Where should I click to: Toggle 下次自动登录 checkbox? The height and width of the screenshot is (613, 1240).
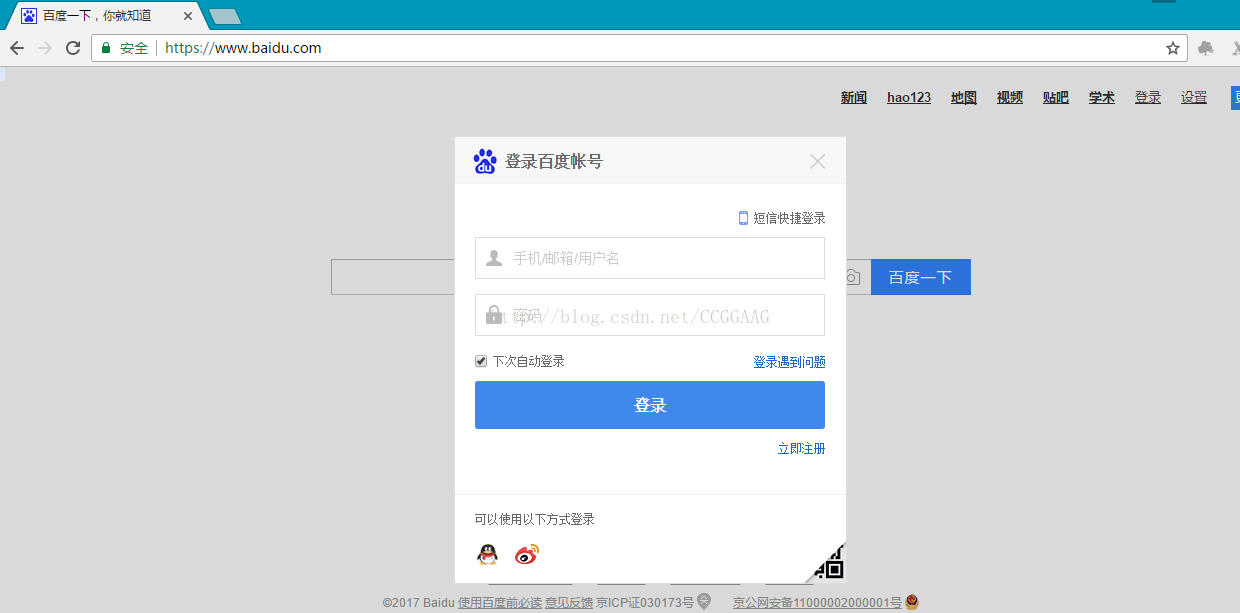click(x=481, y=361)
